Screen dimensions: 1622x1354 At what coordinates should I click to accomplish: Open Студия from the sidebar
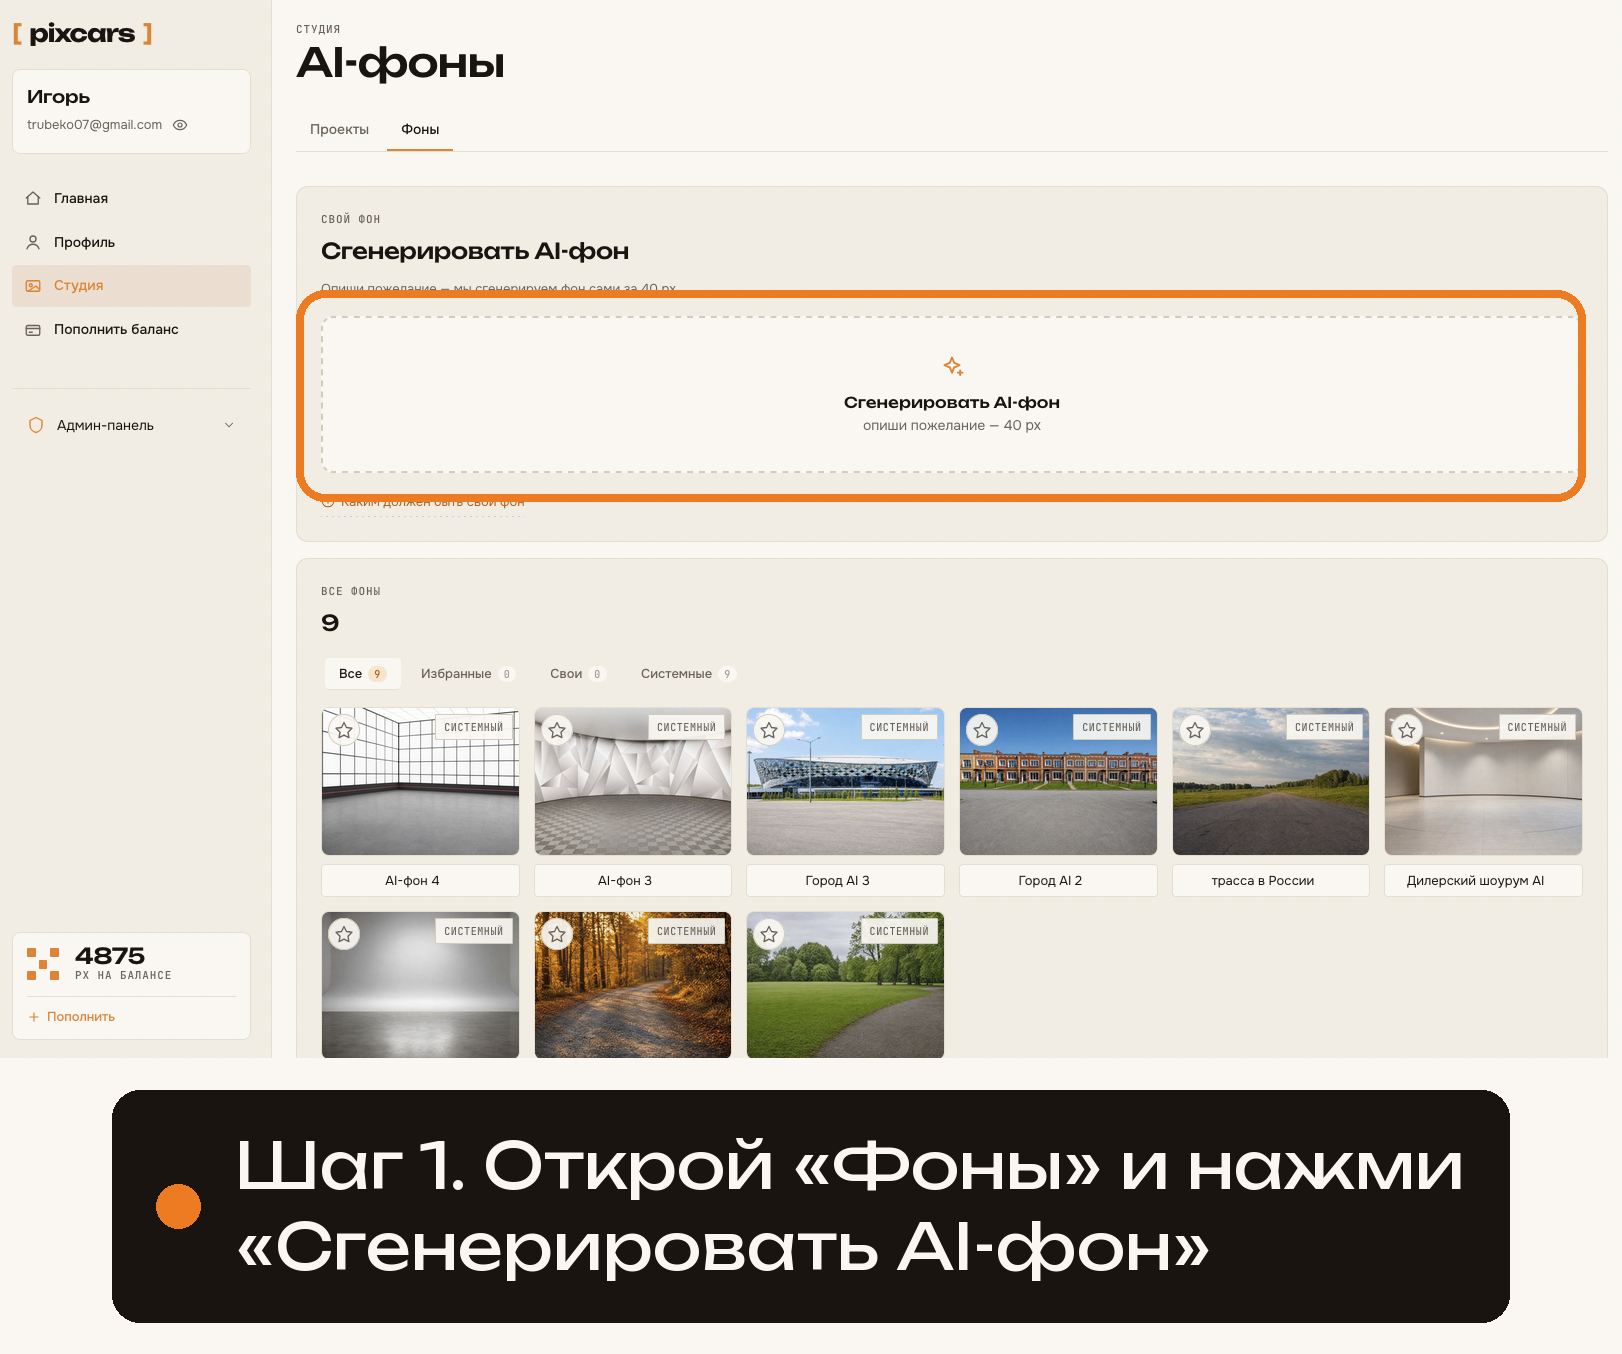[131, 286]
